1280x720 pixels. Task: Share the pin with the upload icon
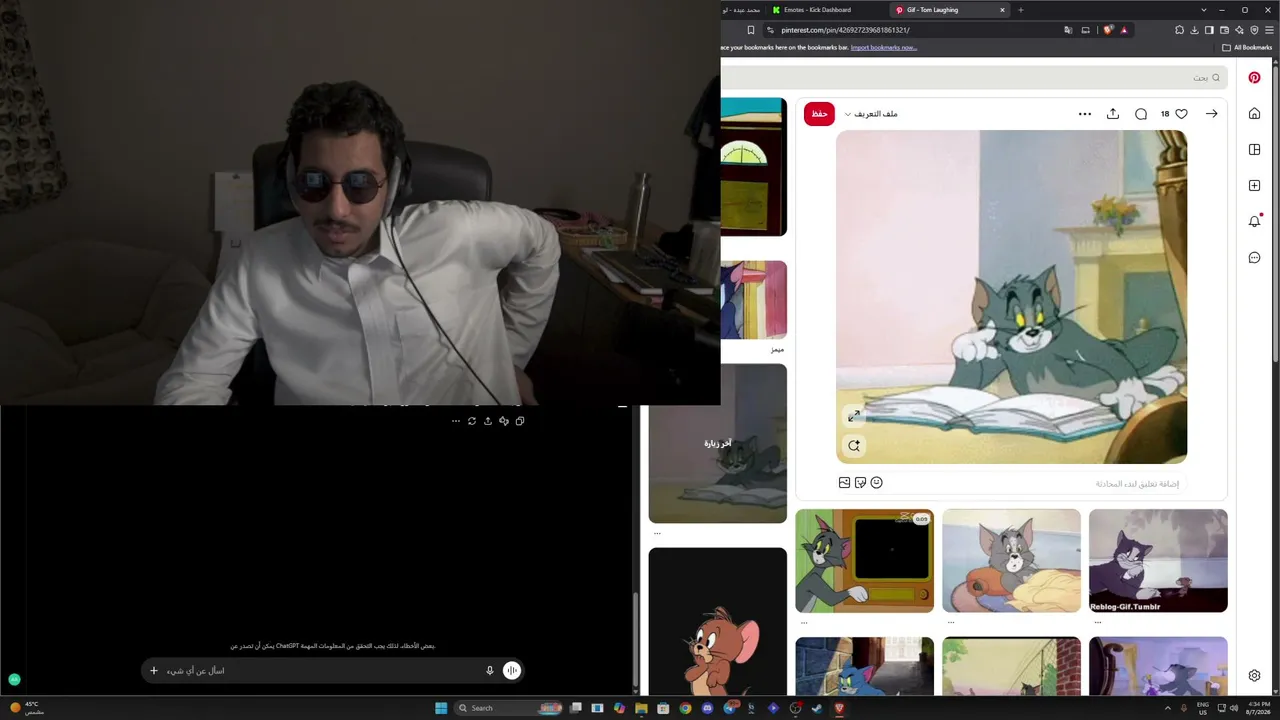pos(1113,114)
